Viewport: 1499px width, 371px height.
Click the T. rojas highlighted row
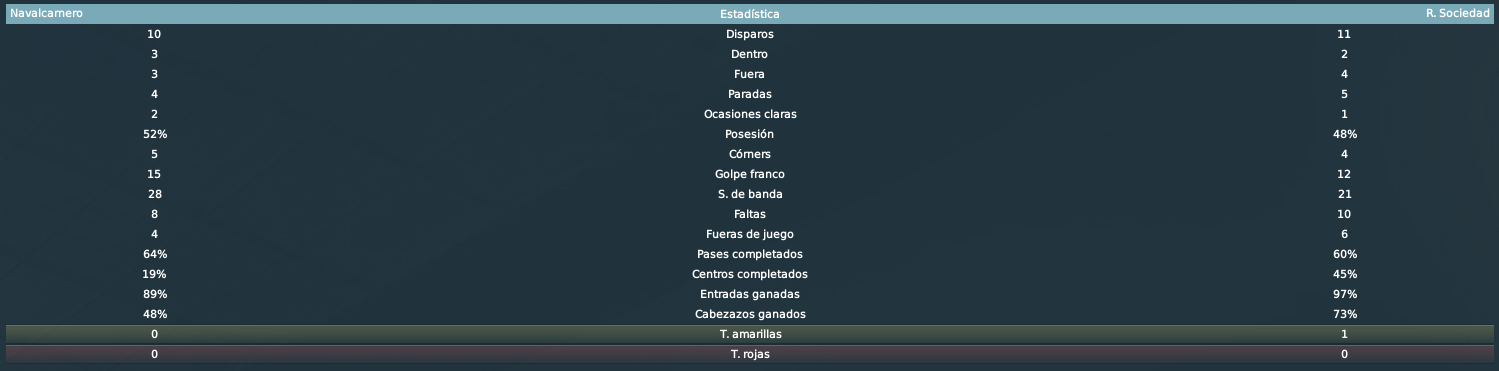[749, 354]
